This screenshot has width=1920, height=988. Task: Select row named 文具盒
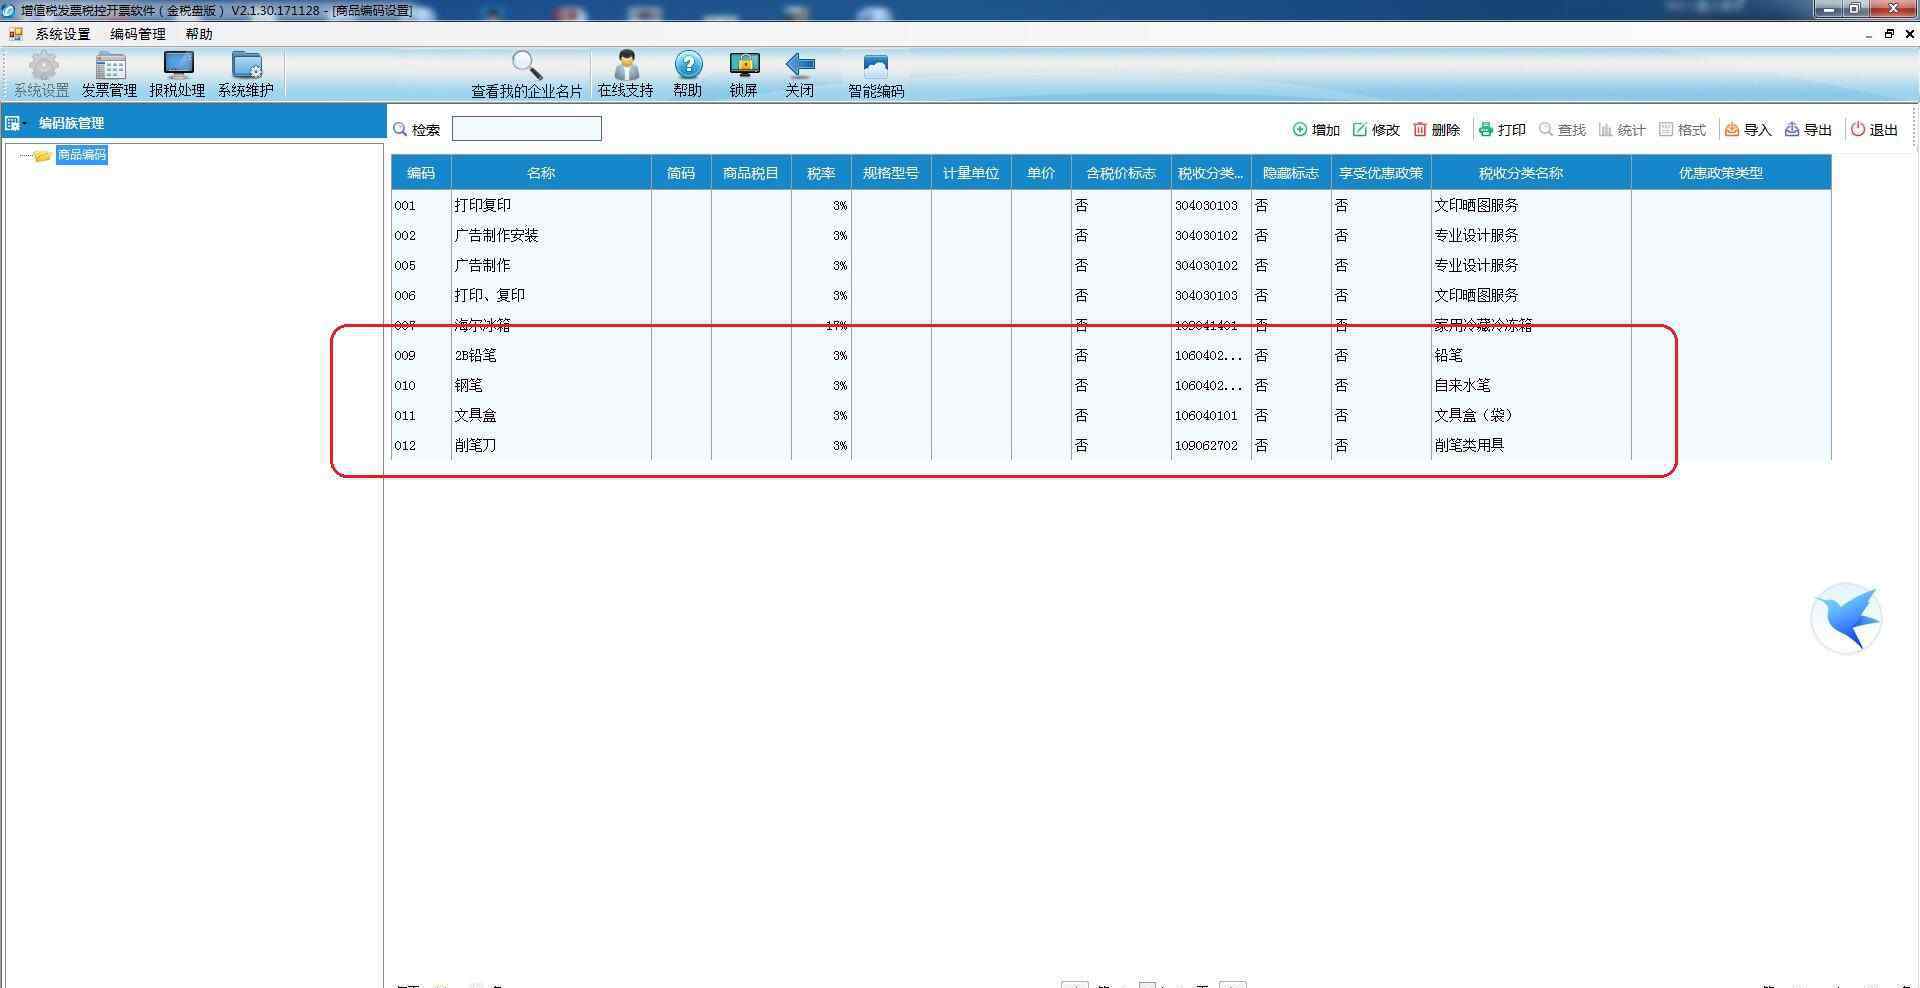tap(1111, 415)
